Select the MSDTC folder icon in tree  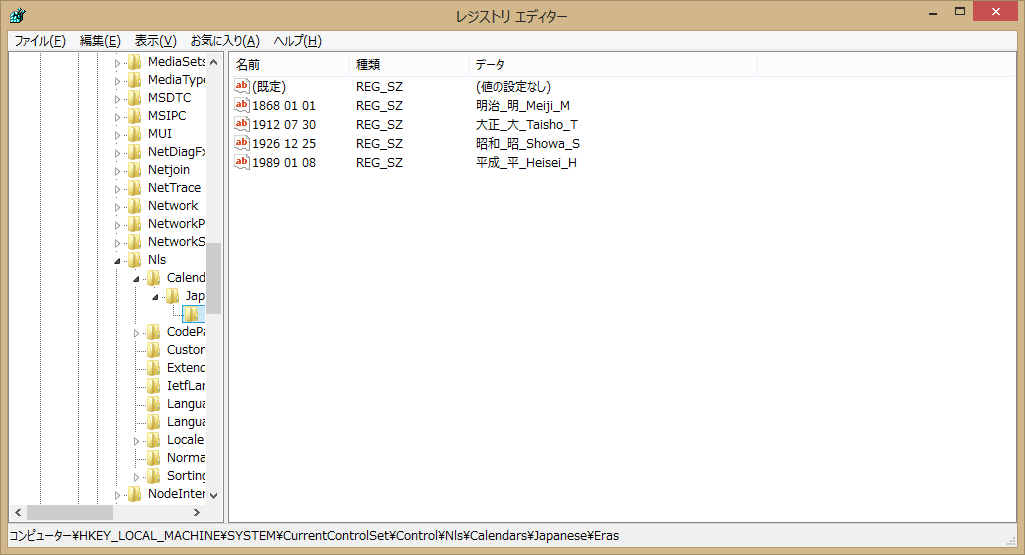[135, 98]
